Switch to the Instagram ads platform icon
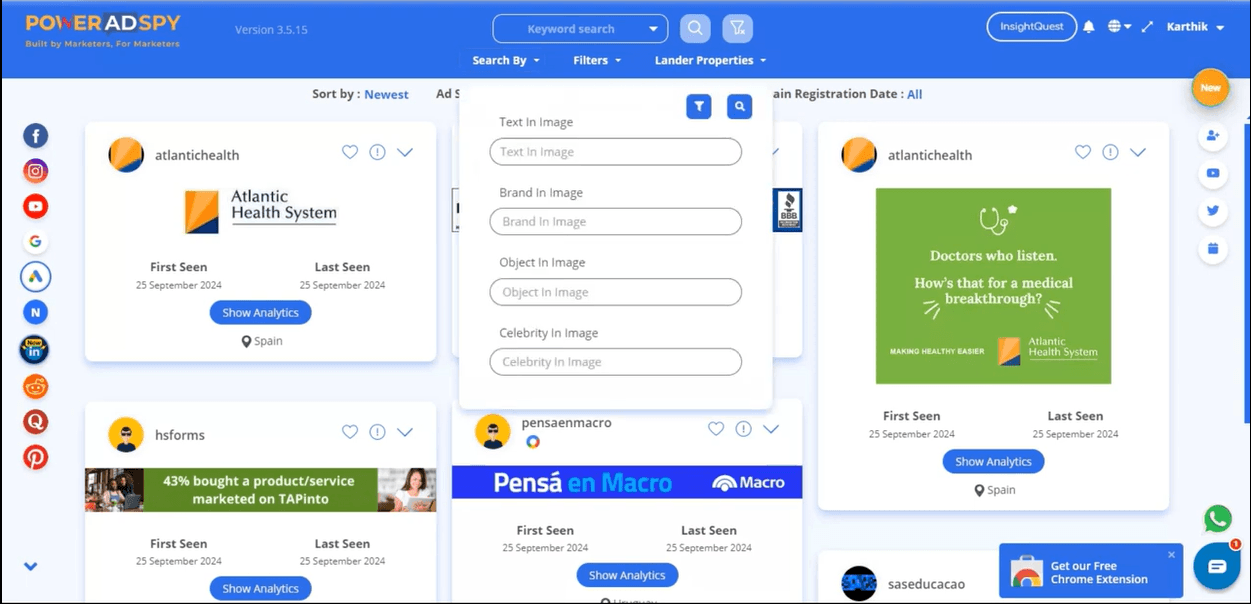This screenshot has width=1251, height=604. [x=36, y=171]
